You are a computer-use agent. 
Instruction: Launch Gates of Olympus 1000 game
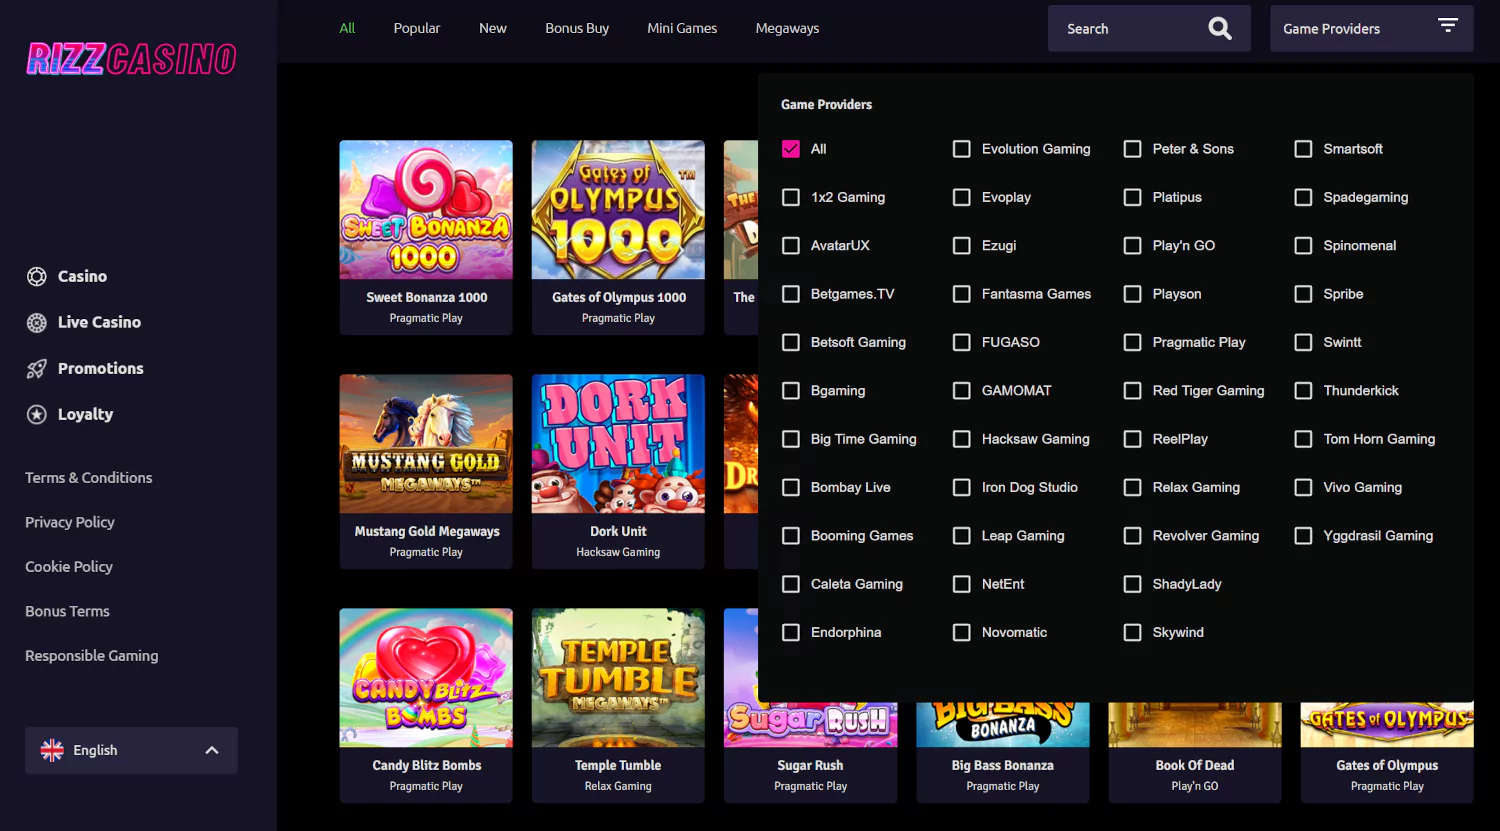point(618,210)
